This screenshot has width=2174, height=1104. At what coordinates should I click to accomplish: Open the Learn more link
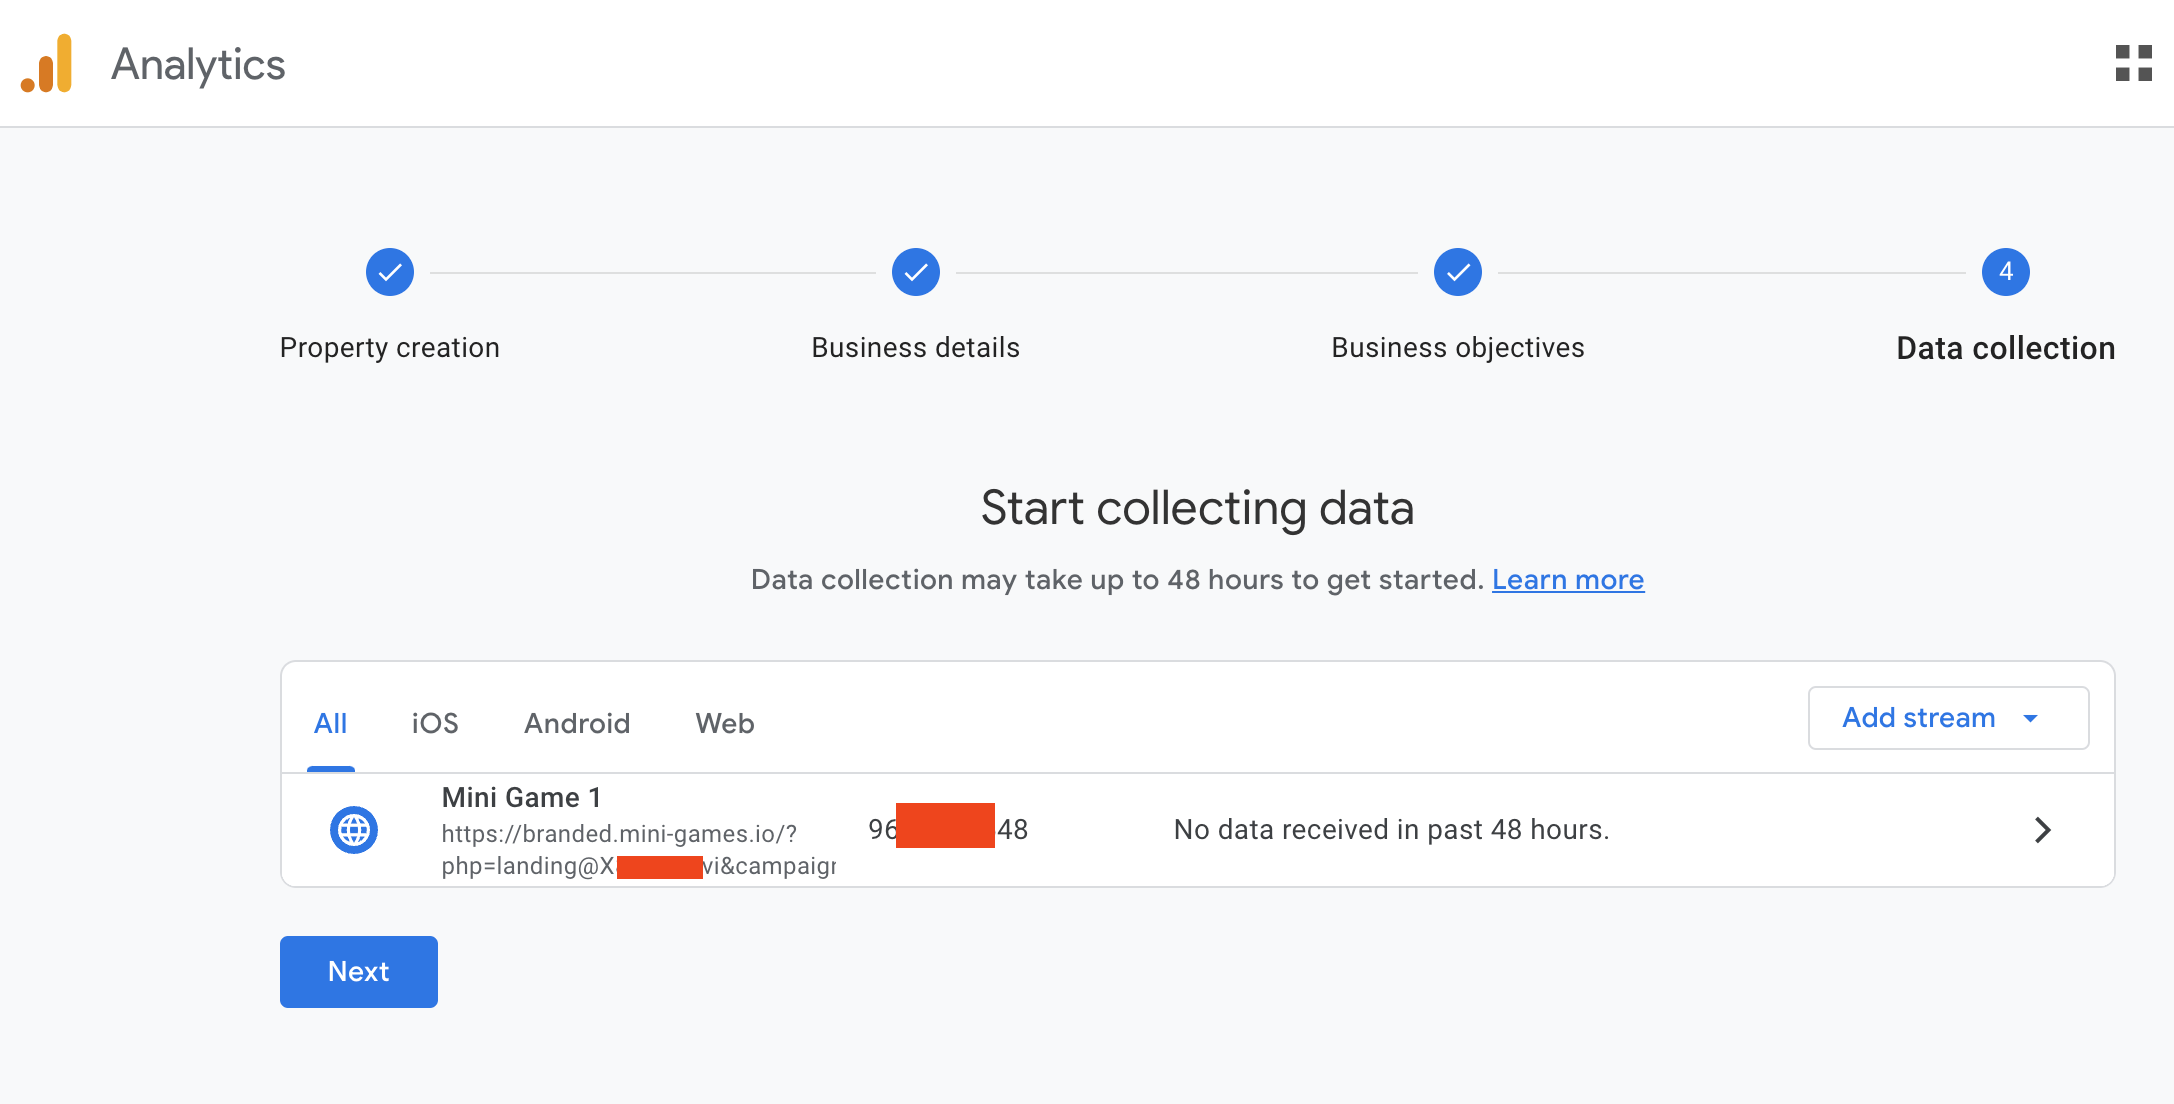pyautogui.click(x=1567, y=580)
